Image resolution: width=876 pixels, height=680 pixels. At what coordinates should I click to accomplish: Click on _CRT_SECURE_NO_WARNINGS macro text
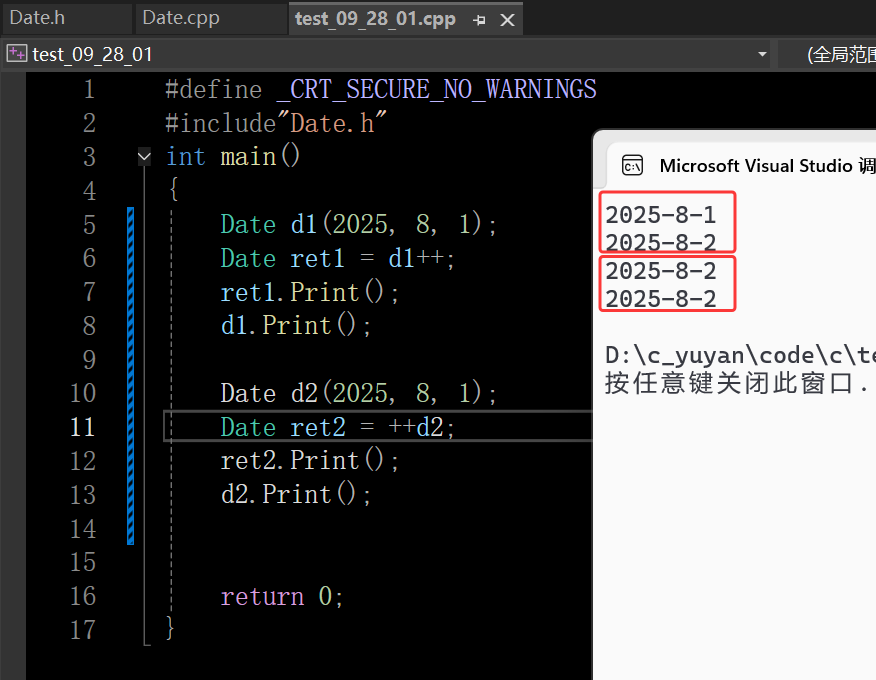pyautogui.click(x=437, y=89)
